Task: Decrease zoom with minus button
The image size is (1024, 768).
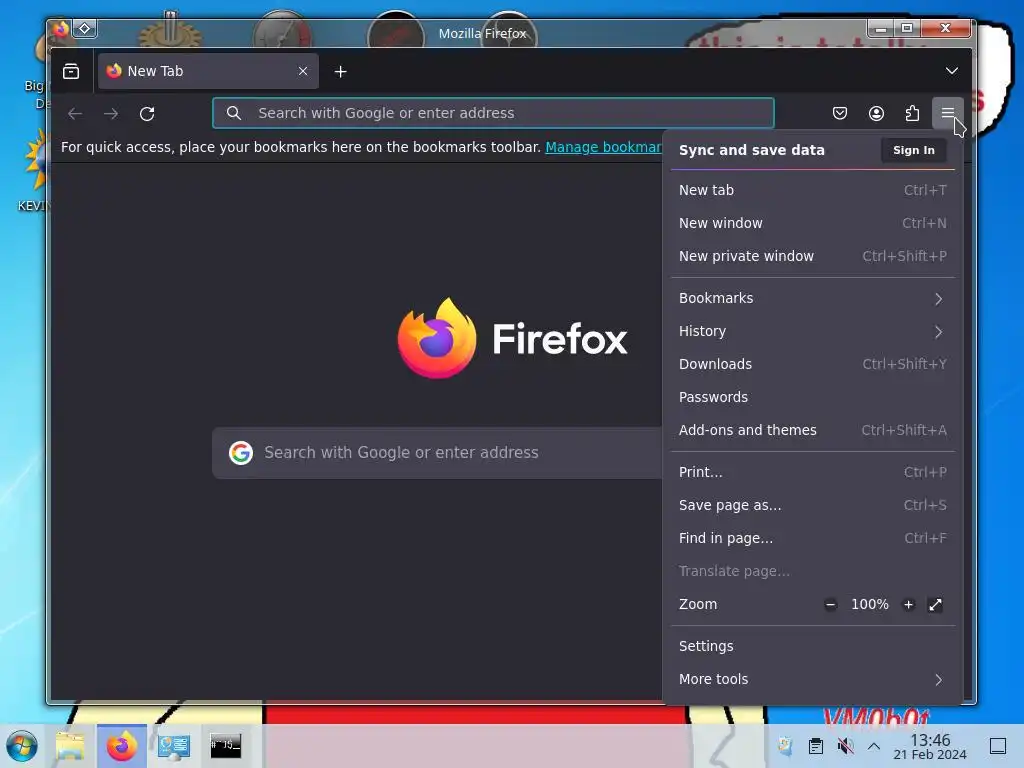Action: 830,605
